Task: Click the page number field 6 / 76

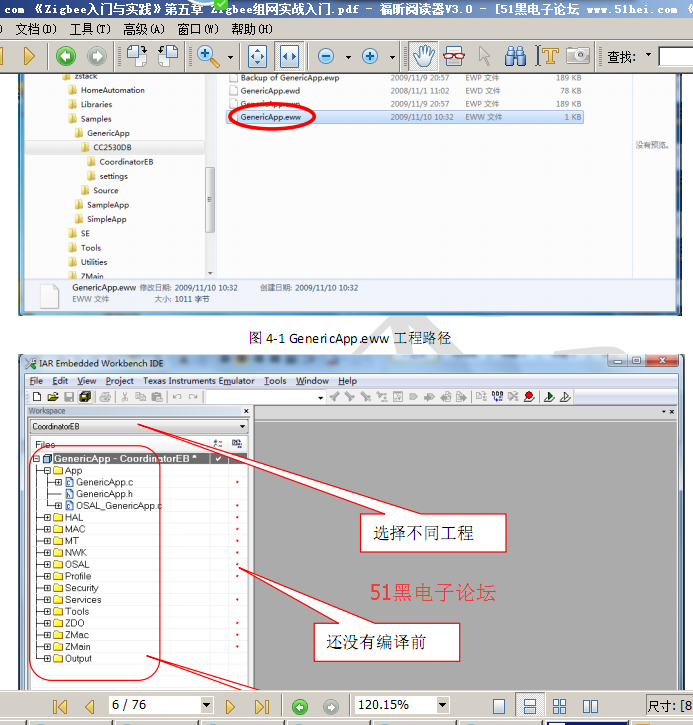Action: pos(154,705)
